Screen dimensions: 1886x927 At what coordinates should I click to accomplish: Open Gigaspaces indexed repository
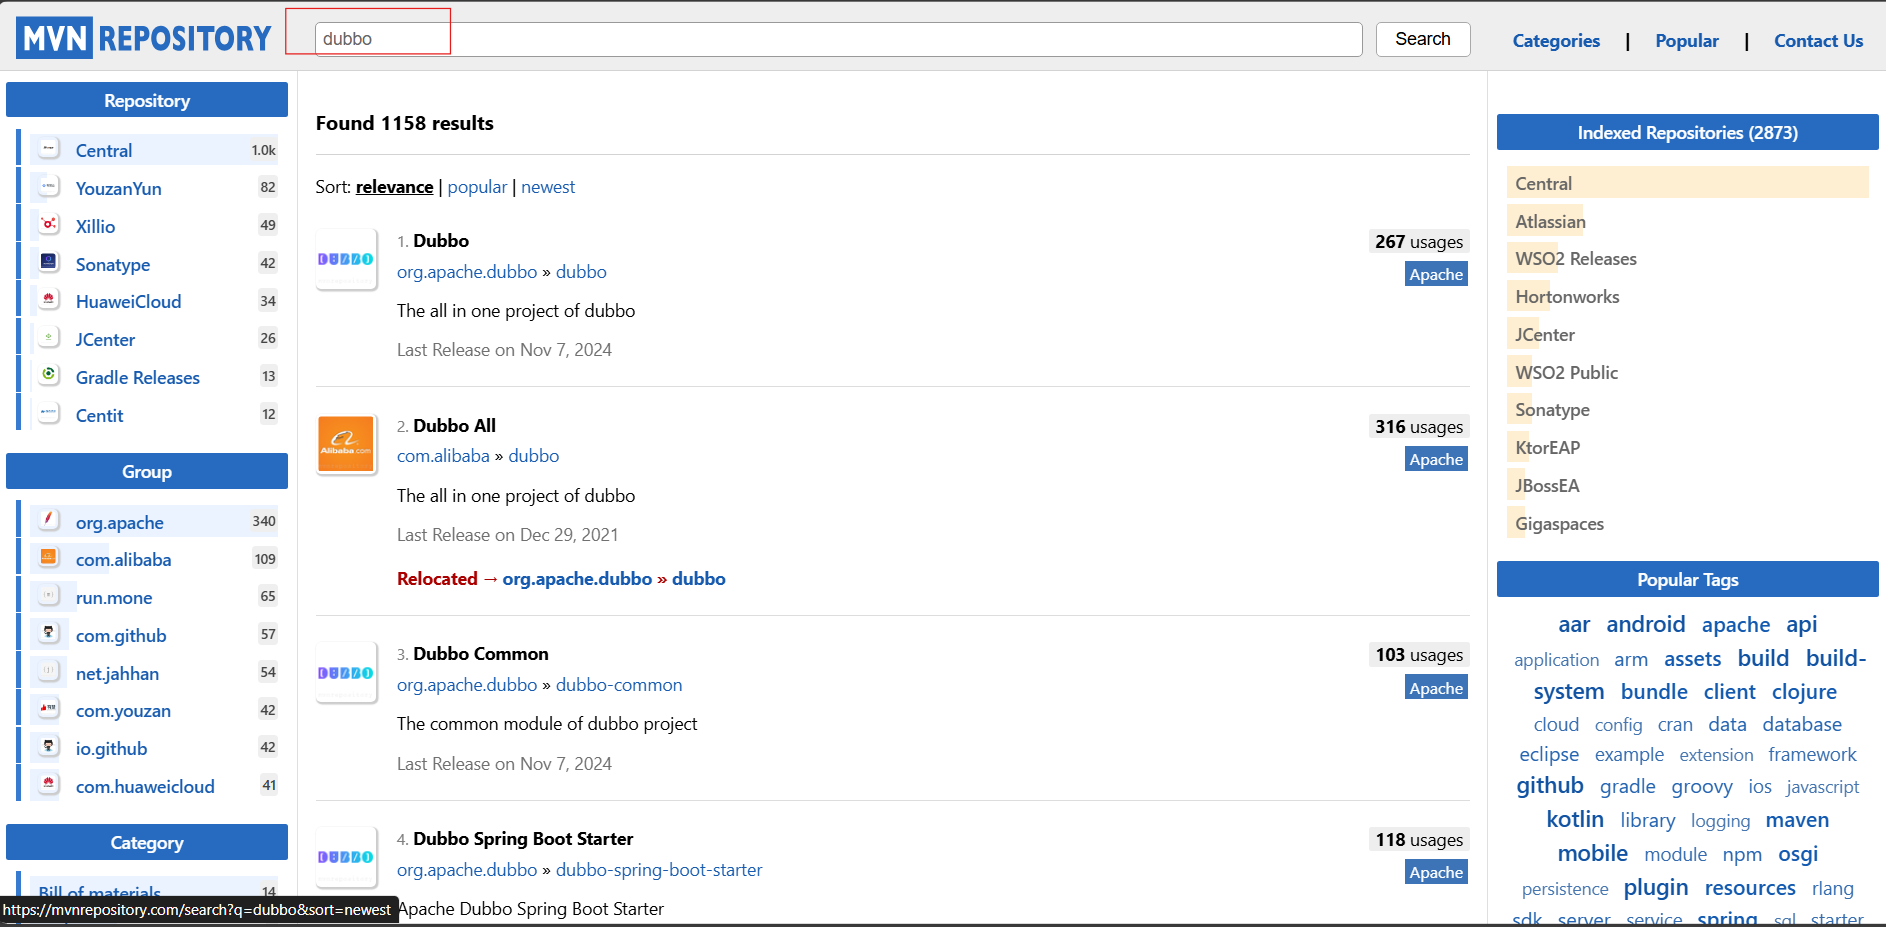point(1559,524)
